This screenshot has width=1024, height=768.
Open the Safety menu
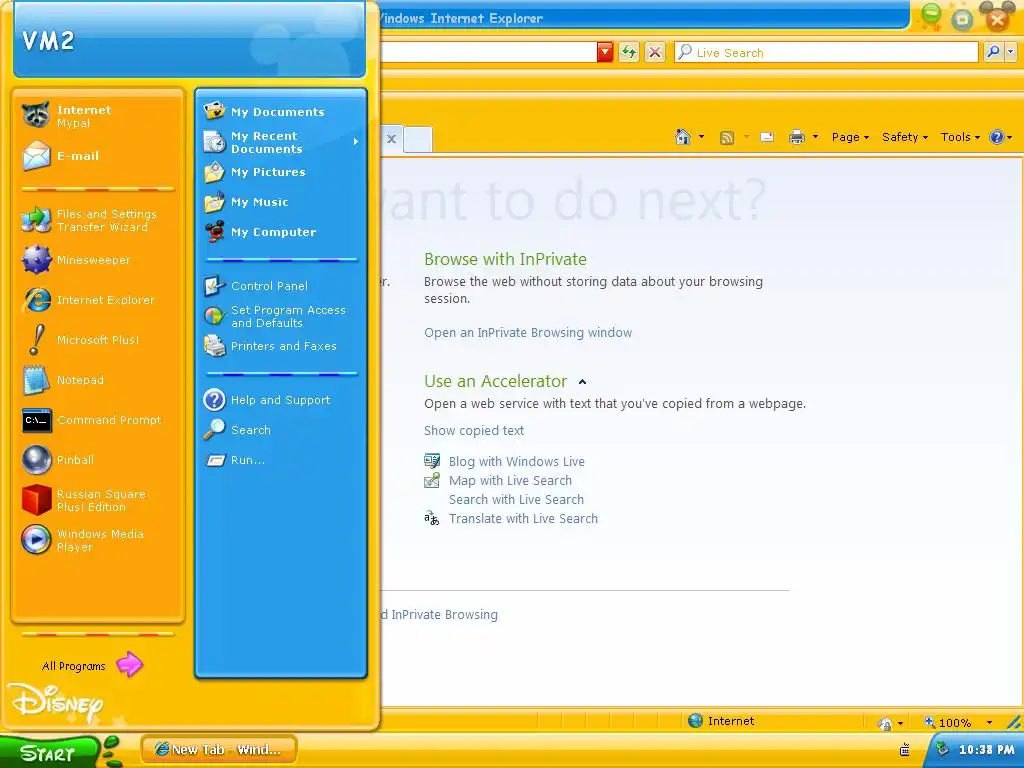click(904, 137)
